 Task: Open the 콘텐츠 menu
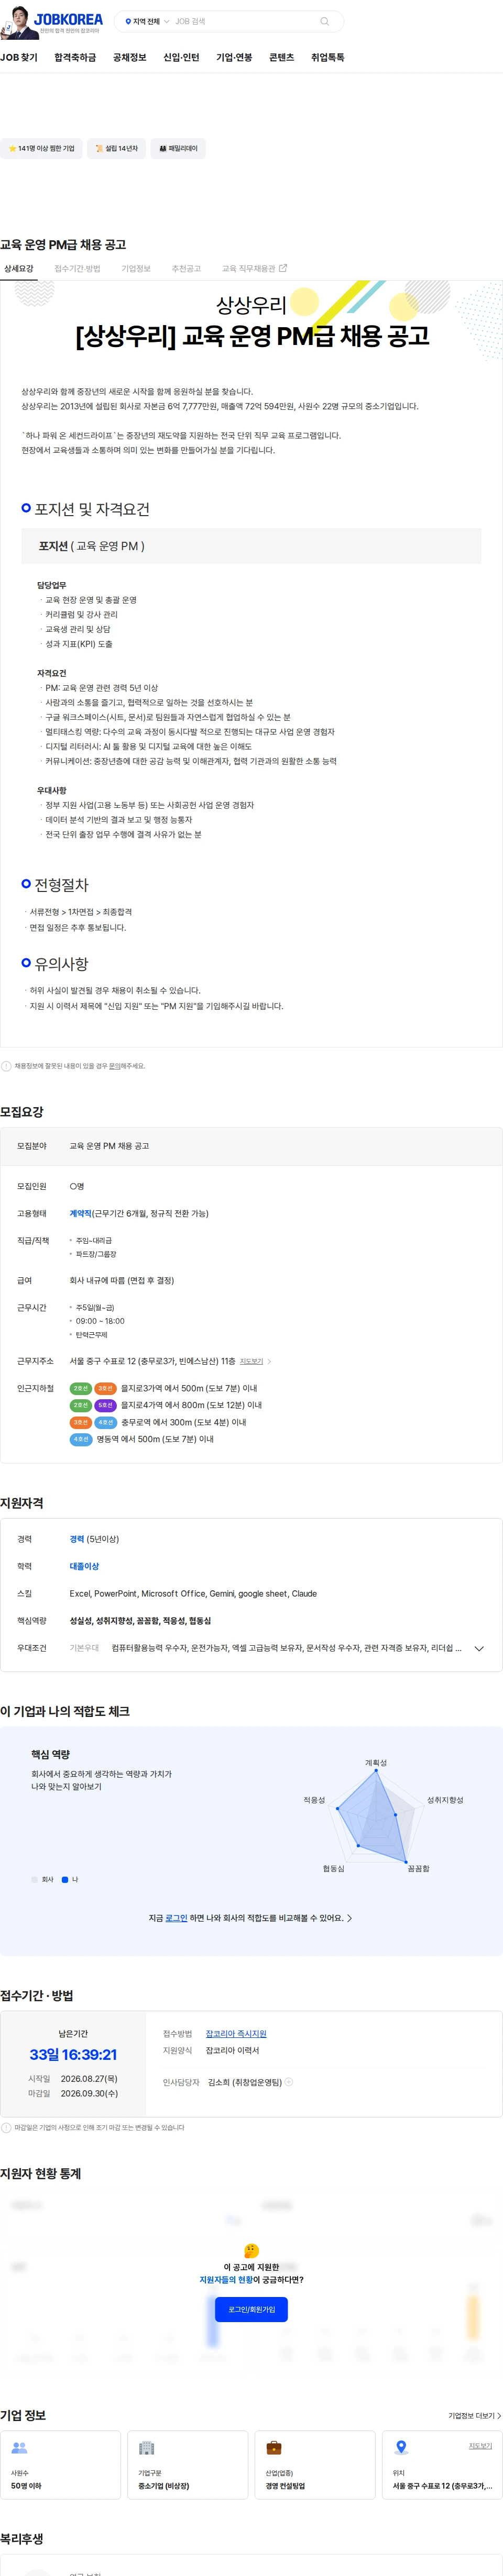[282, 58]
